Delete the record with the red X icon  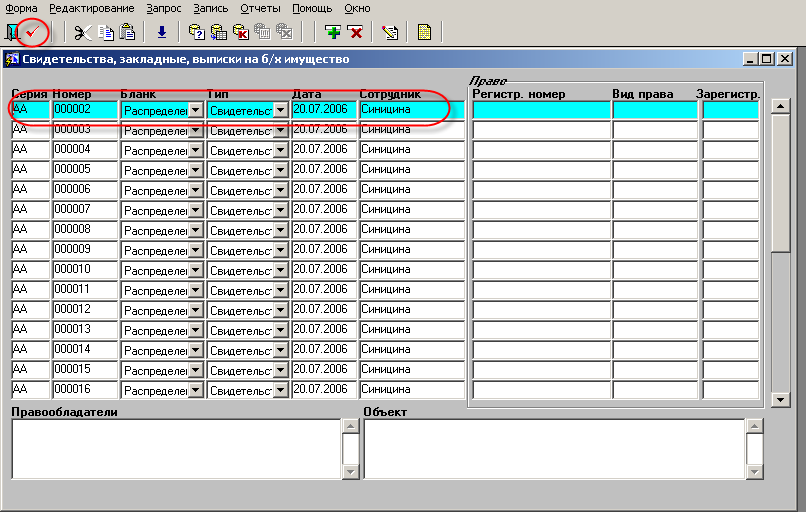pyautogui.click(x=356, y=32)
